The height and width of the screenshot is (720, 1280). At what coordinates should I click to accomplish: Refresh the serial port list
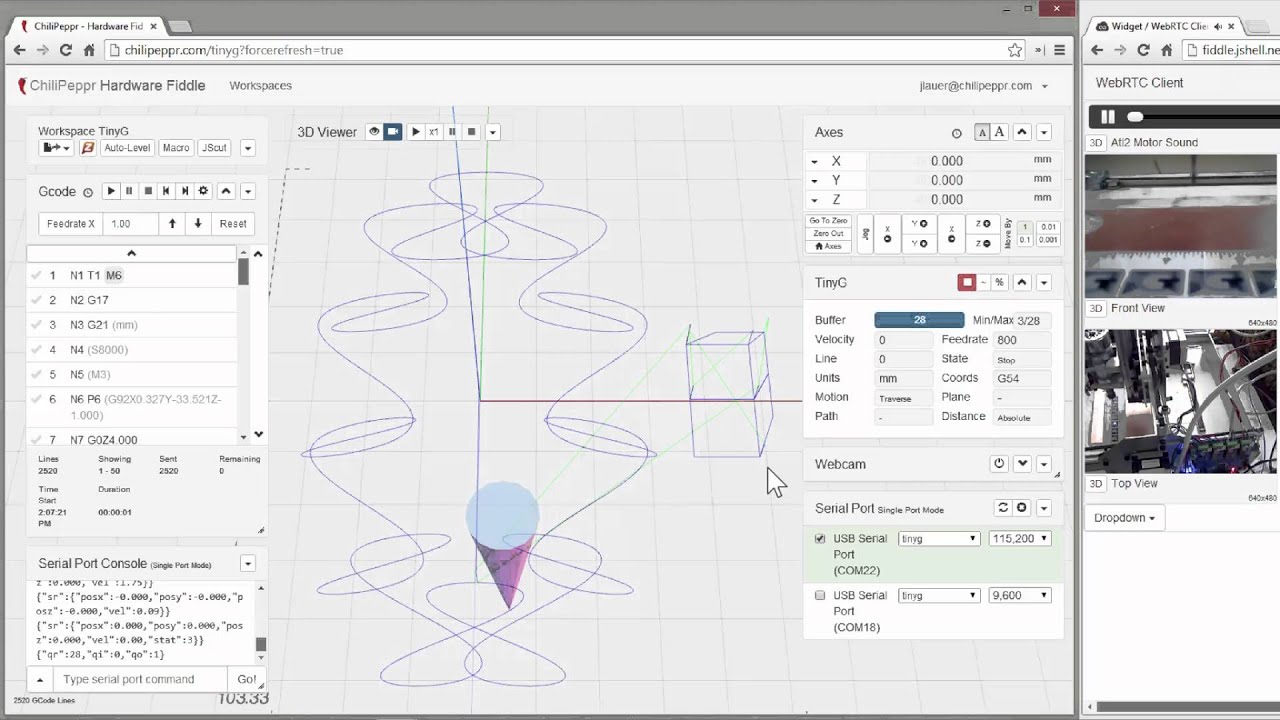[x=1003, y=508]
